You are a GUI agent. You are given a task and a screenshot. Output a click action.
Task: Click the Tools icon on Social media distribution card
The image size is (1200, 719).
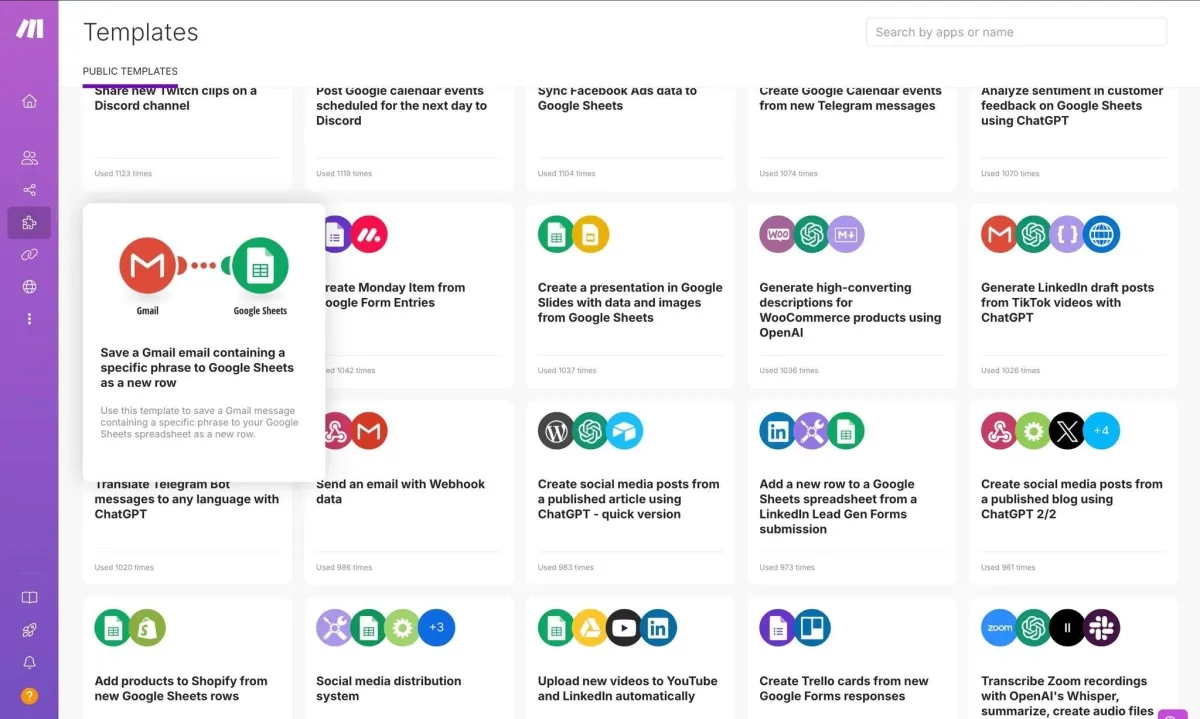tap(335, 628)
